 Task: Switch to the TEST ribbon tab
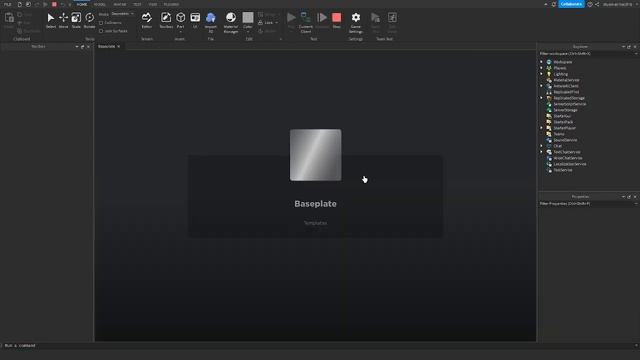coord(137,4)
